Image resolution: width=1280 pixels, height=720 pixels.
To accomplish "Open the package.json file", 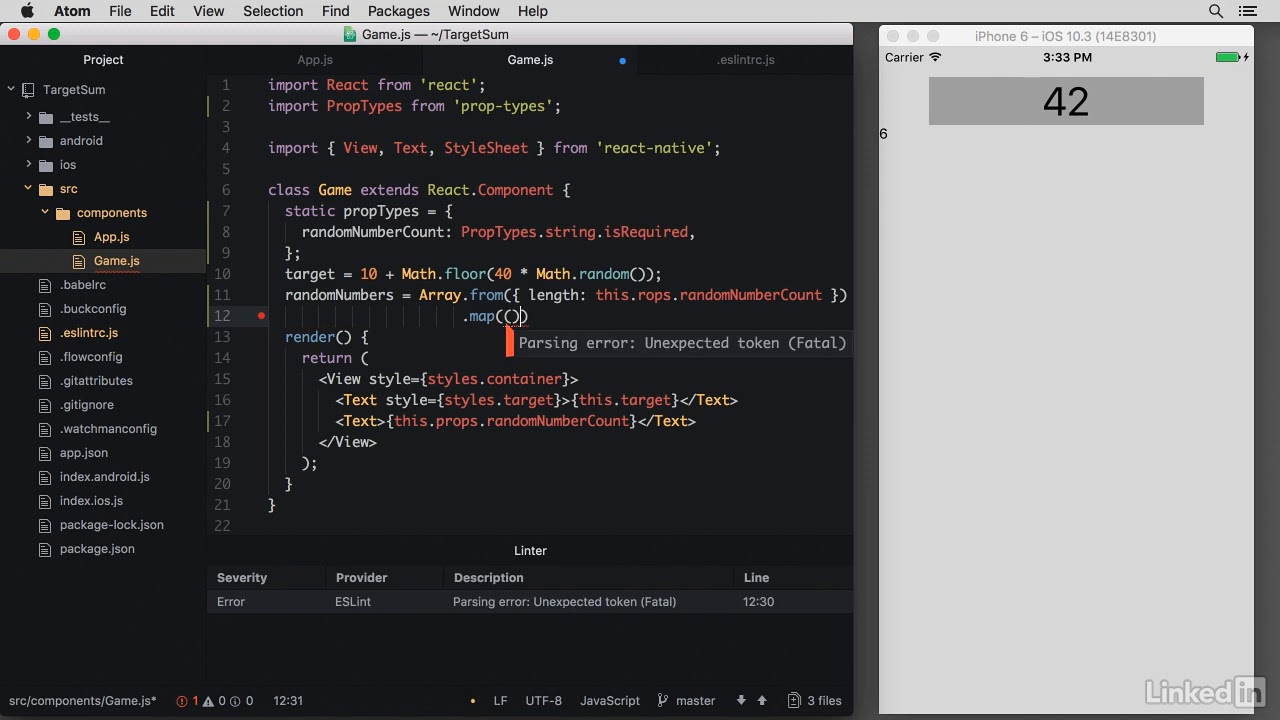I will click(x=97, y=549).
